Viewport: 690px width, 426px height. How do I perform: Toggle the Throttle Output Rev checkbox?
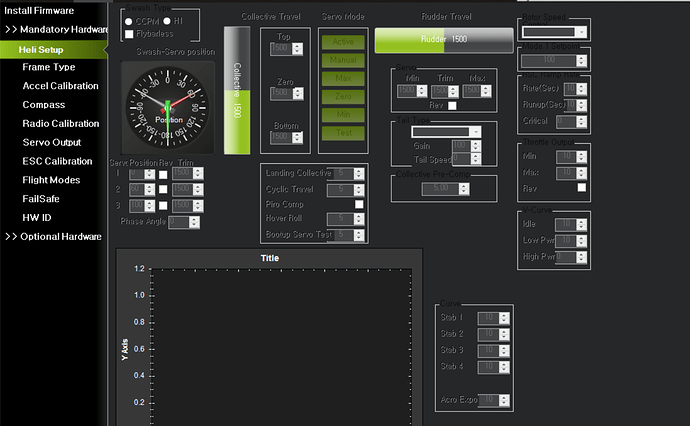[x=581, y=187]
